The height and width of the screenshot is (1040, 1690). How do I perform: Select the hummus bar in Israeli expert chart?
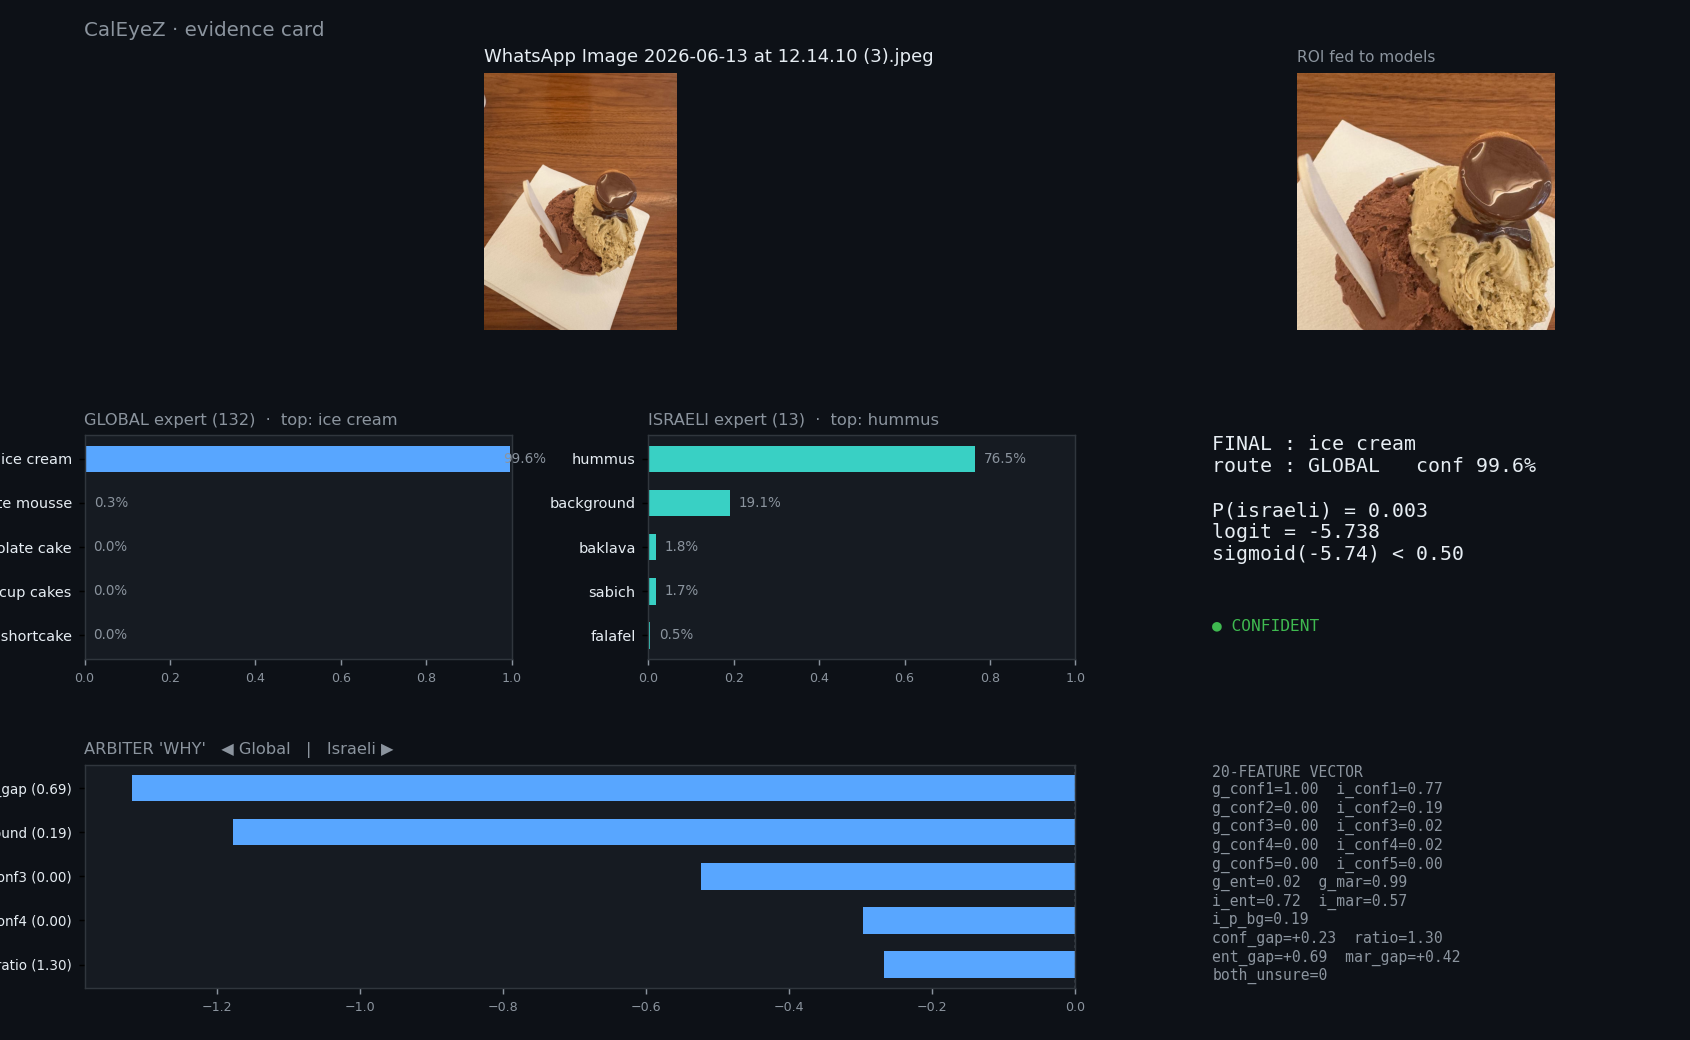812,459
